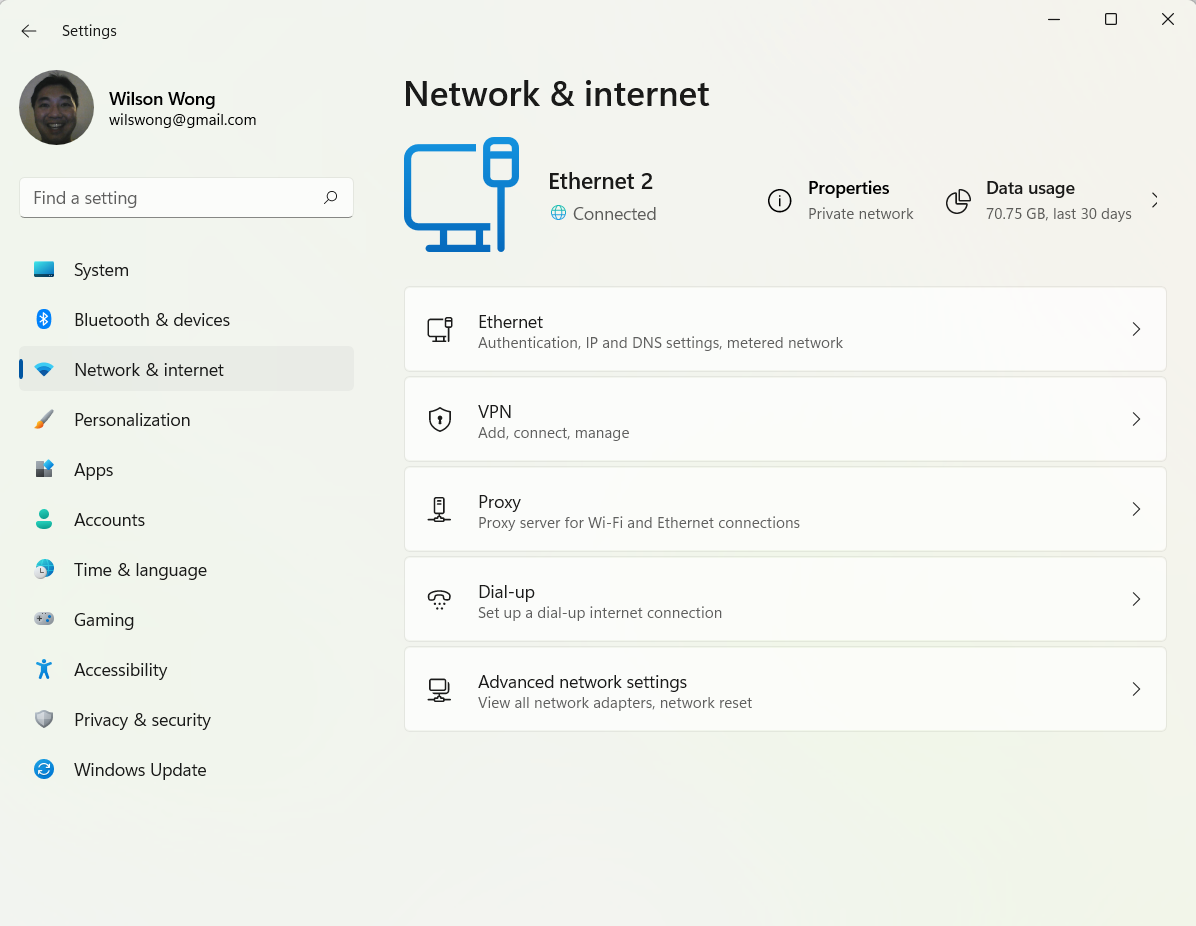Image resolution: width=1196 pixels, height=926 pixels.
Task: Click the back arrow in Settings header
Action: (x=29, y=31)
